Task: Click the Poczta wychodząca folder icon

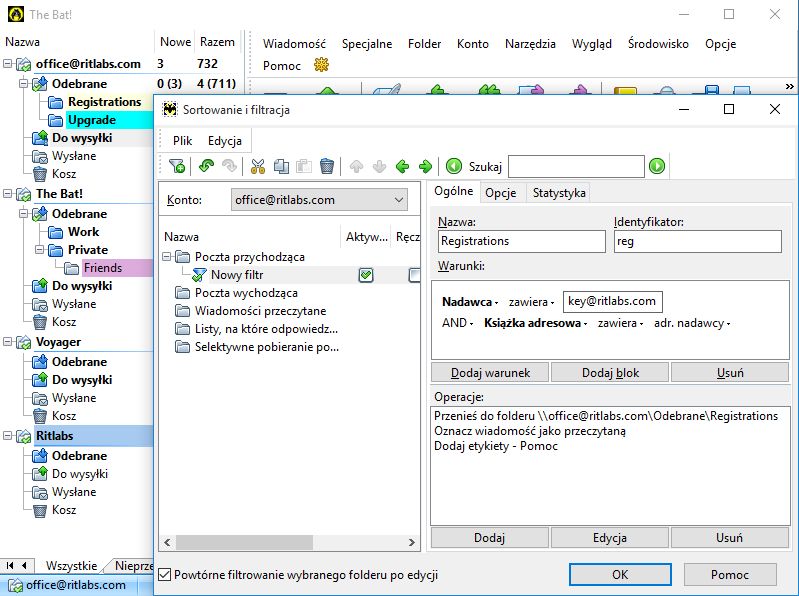Action: click(182, 293)
